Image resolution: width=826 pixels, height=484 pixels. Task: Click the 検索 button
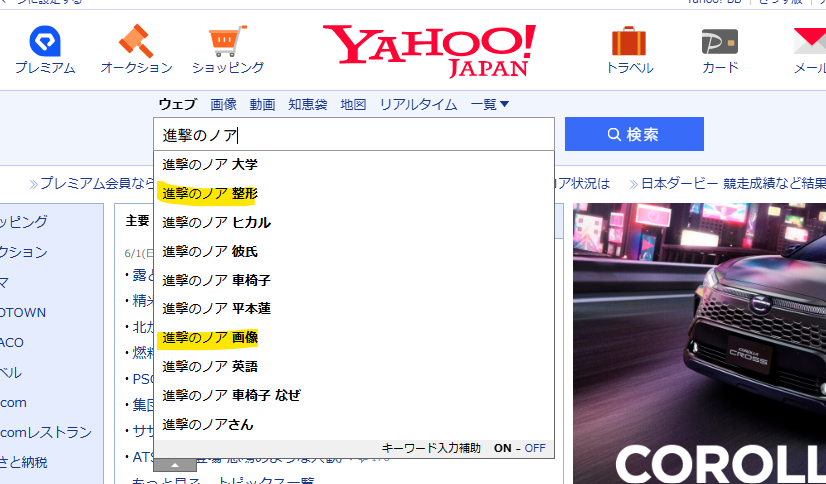(634, 134)
